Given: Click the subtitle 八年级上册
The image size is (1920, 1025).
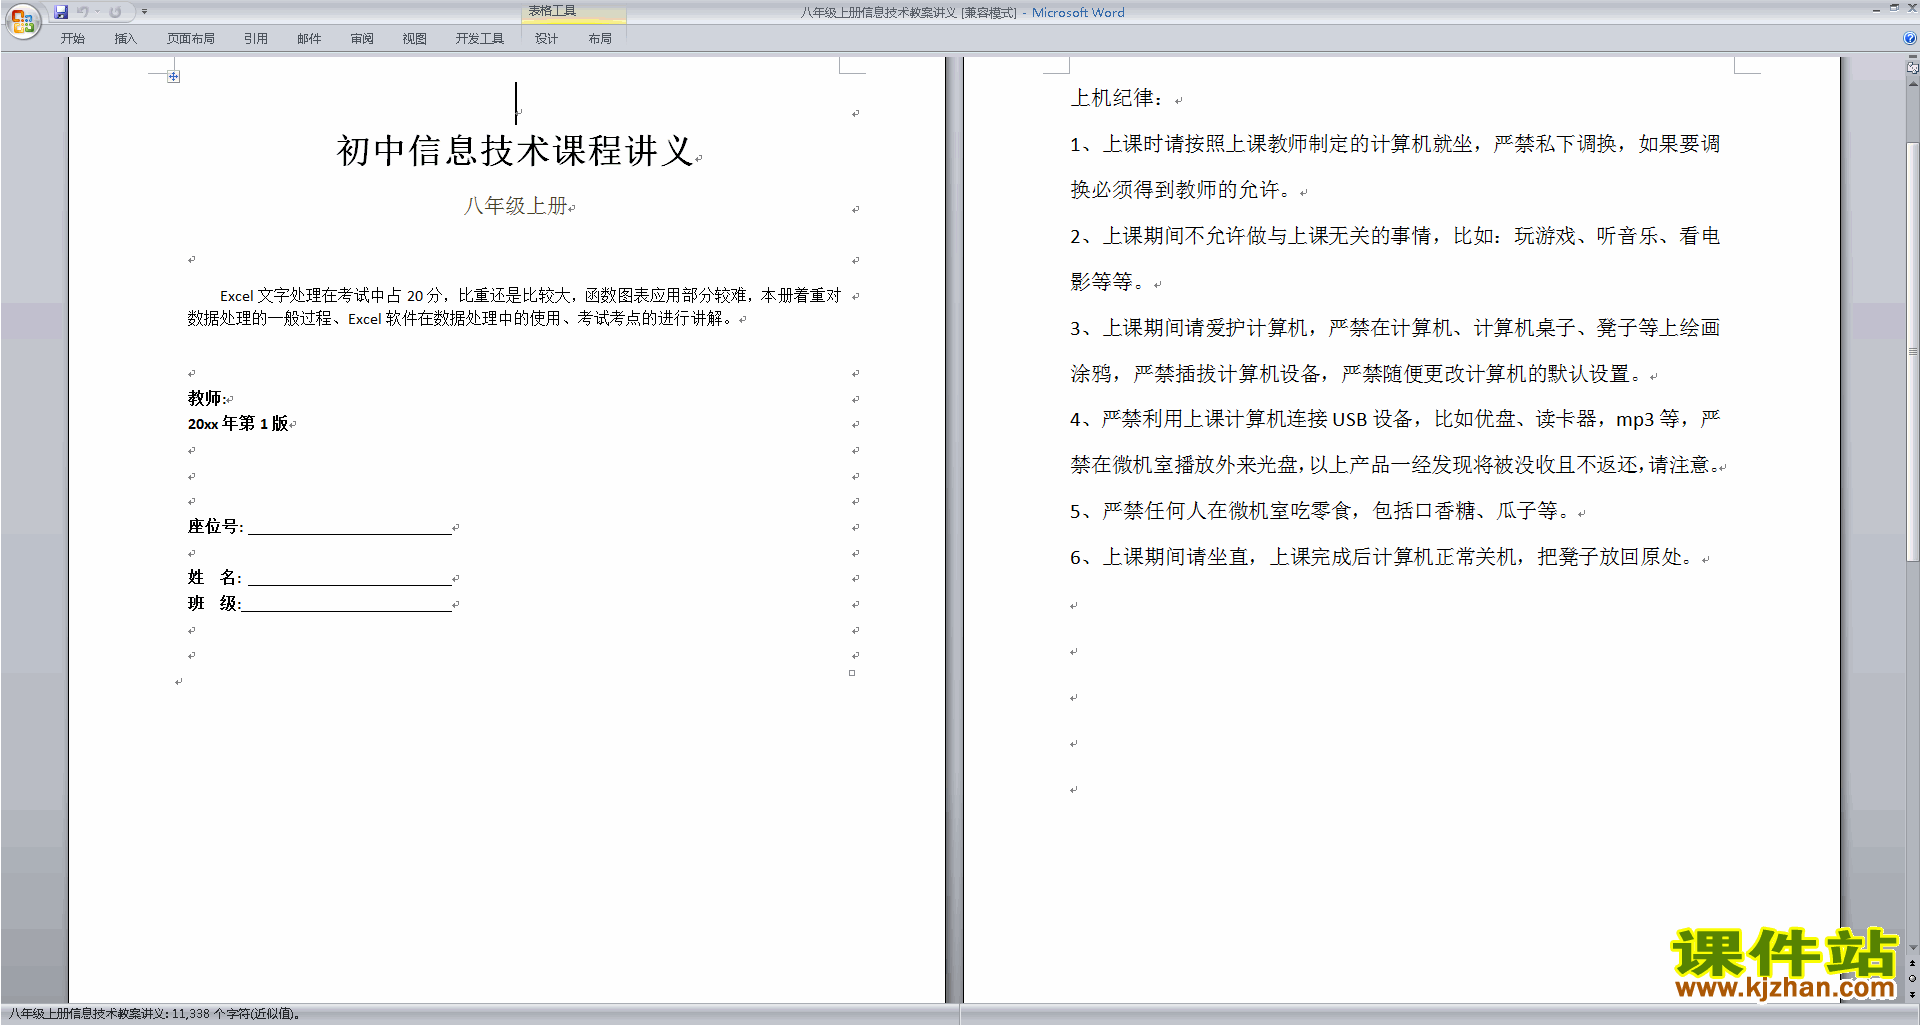Looking at the screenshot, I should (x=515, y=205).
